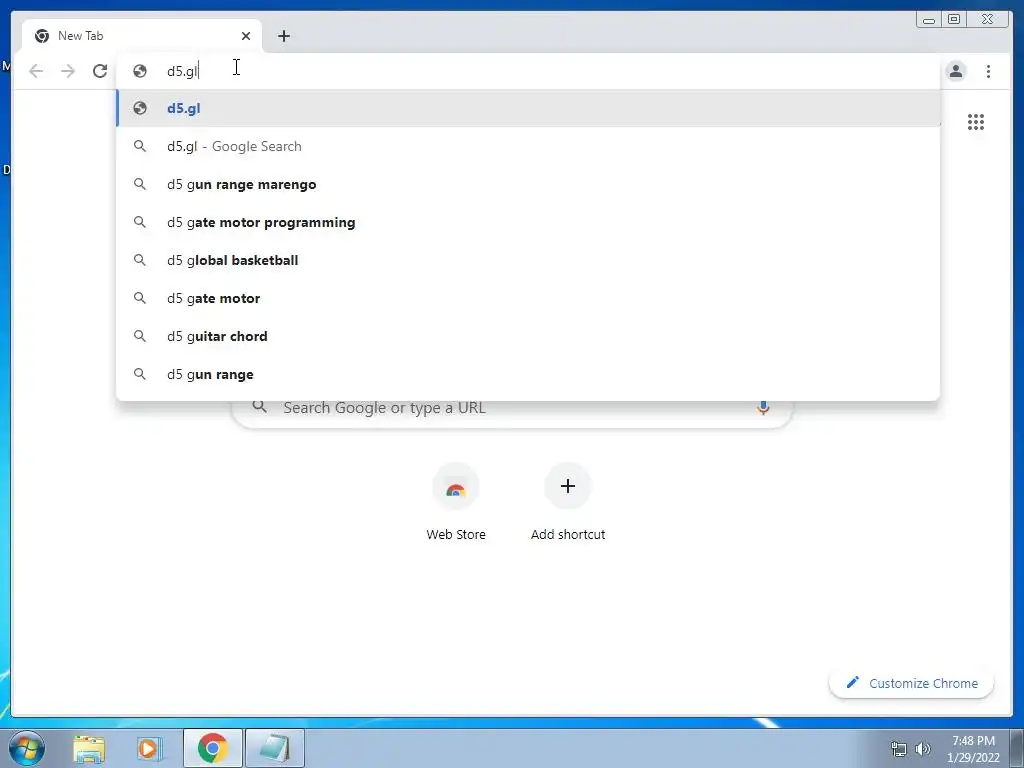Open Windows Media Player from the taskbar

coord(149,749)
